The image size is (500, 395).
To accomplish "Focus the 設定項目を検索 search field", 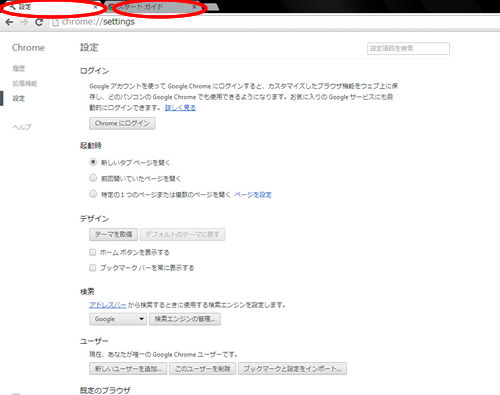I will 408,48.
